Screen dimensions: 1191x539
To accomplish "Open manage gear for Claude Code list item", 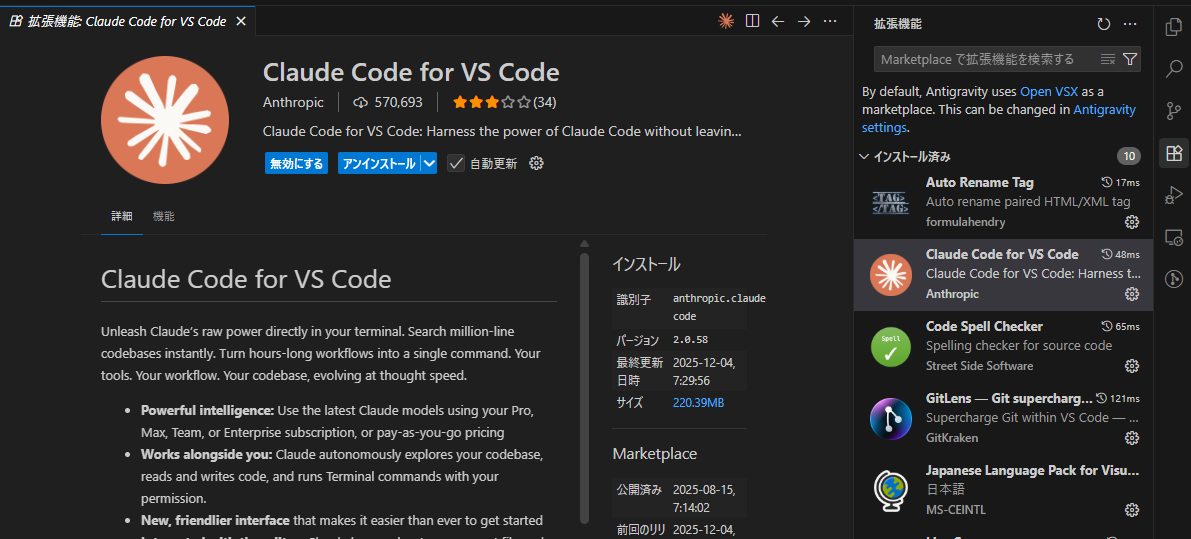I will 1132,294.
